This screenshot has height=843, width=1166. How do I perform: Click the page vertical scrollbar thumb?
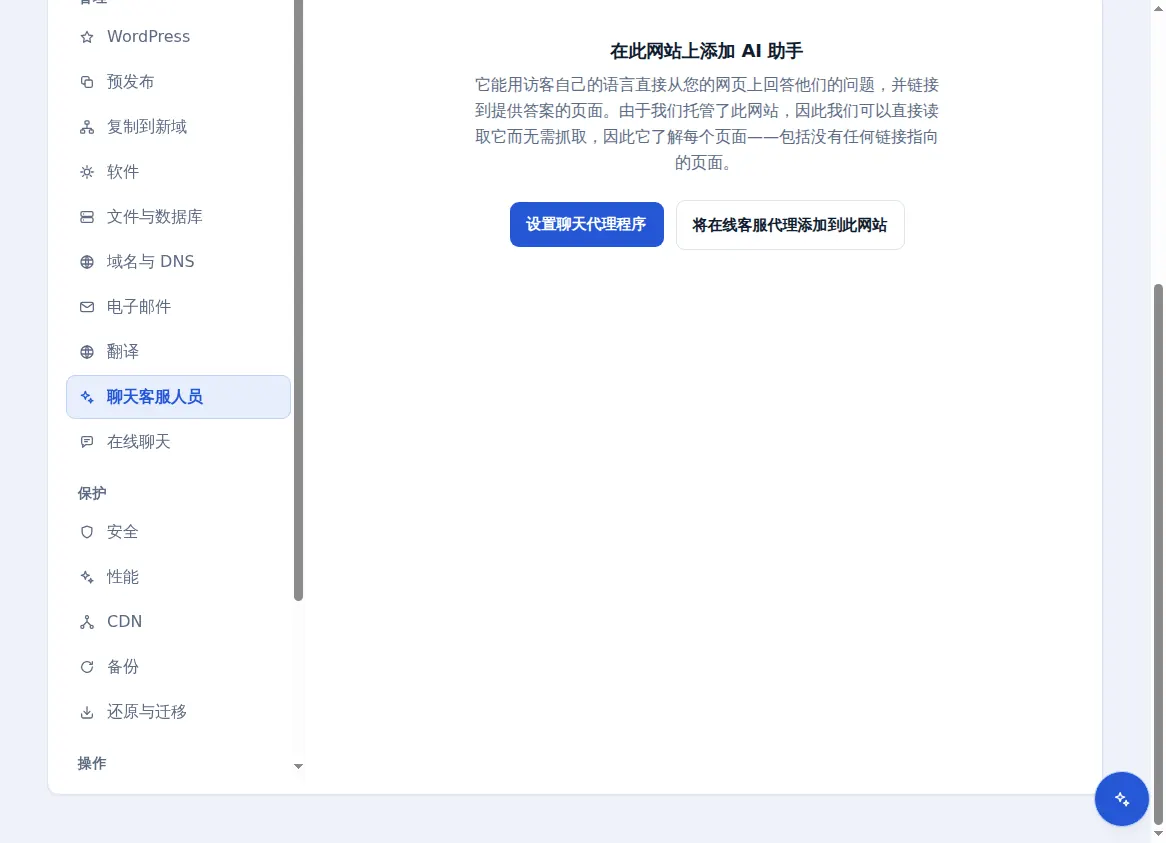(x=1158, y=554)
